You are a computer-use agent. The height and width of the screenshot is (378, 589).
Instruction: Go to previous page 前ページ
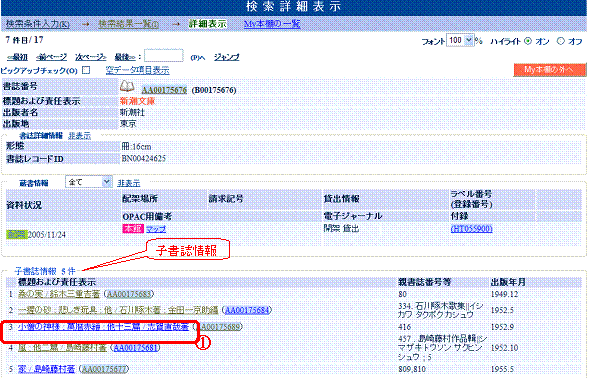coord(51,57)
